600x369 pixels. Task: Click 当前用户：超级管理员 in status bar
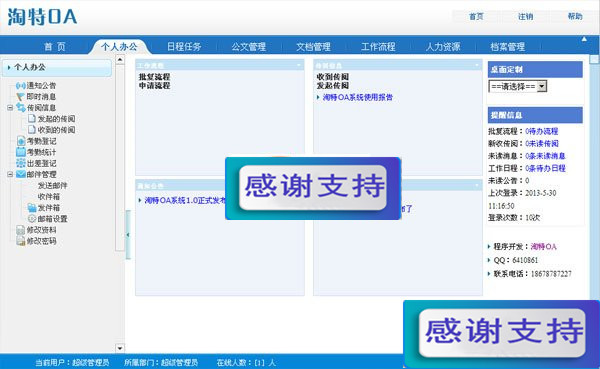point(72,362)
